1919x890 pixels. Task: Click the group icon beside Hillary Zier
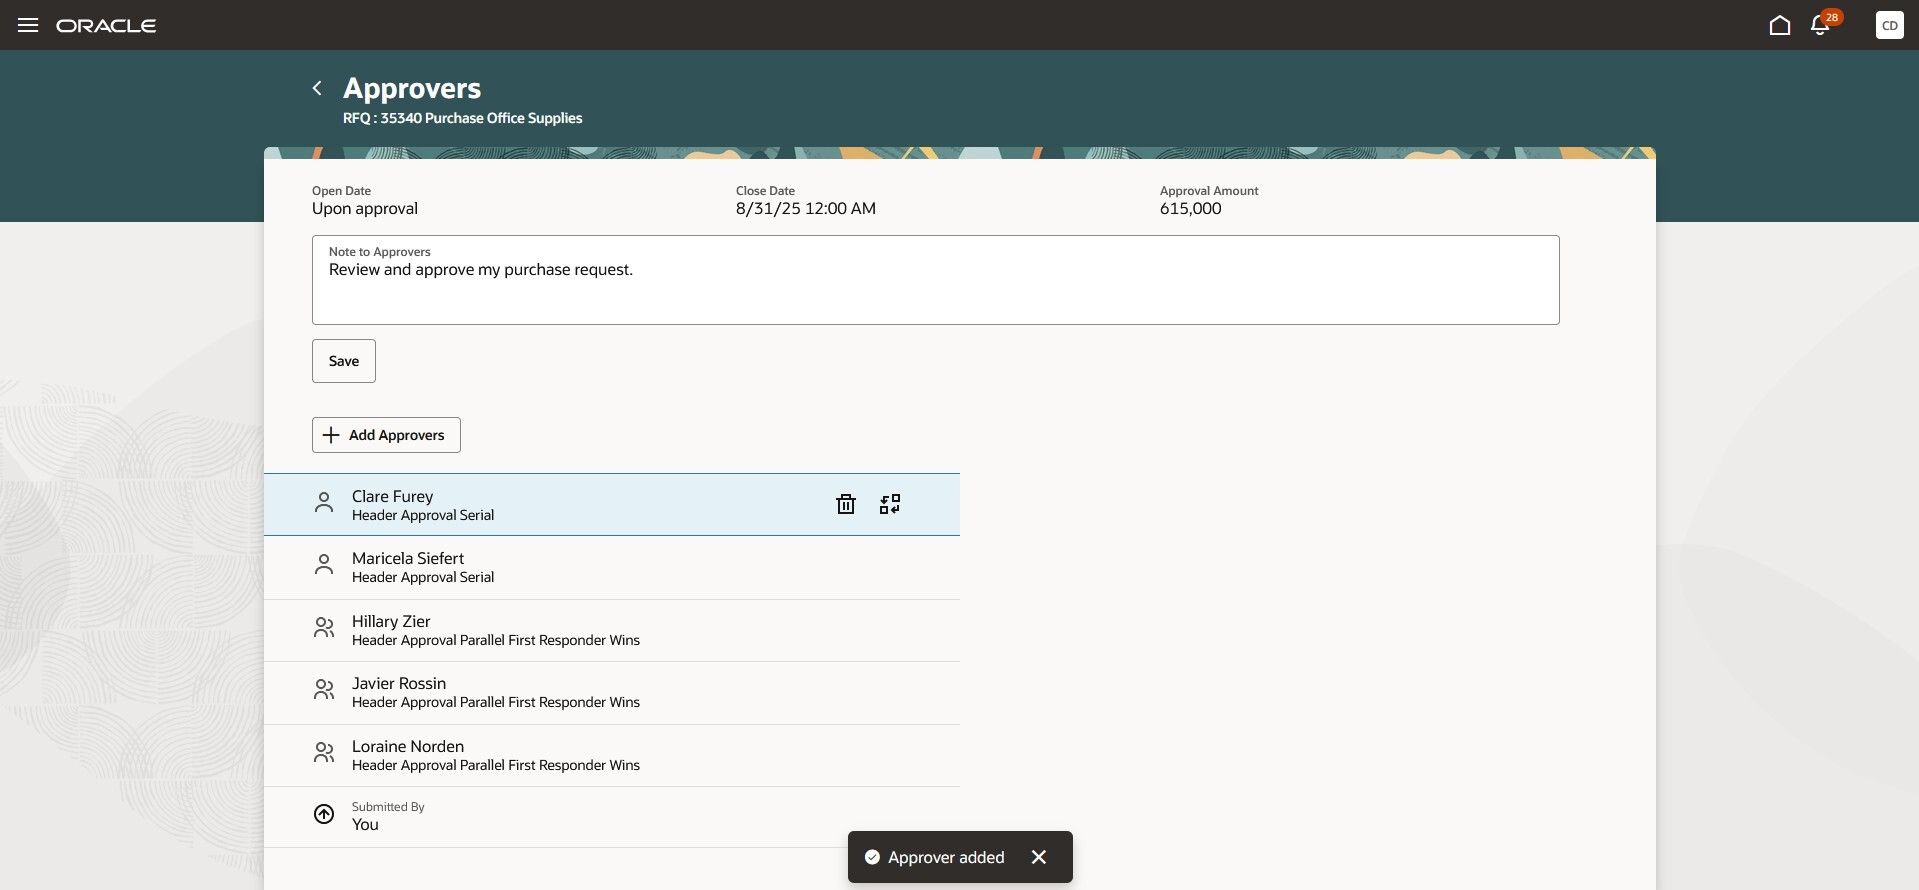[324, 628]
